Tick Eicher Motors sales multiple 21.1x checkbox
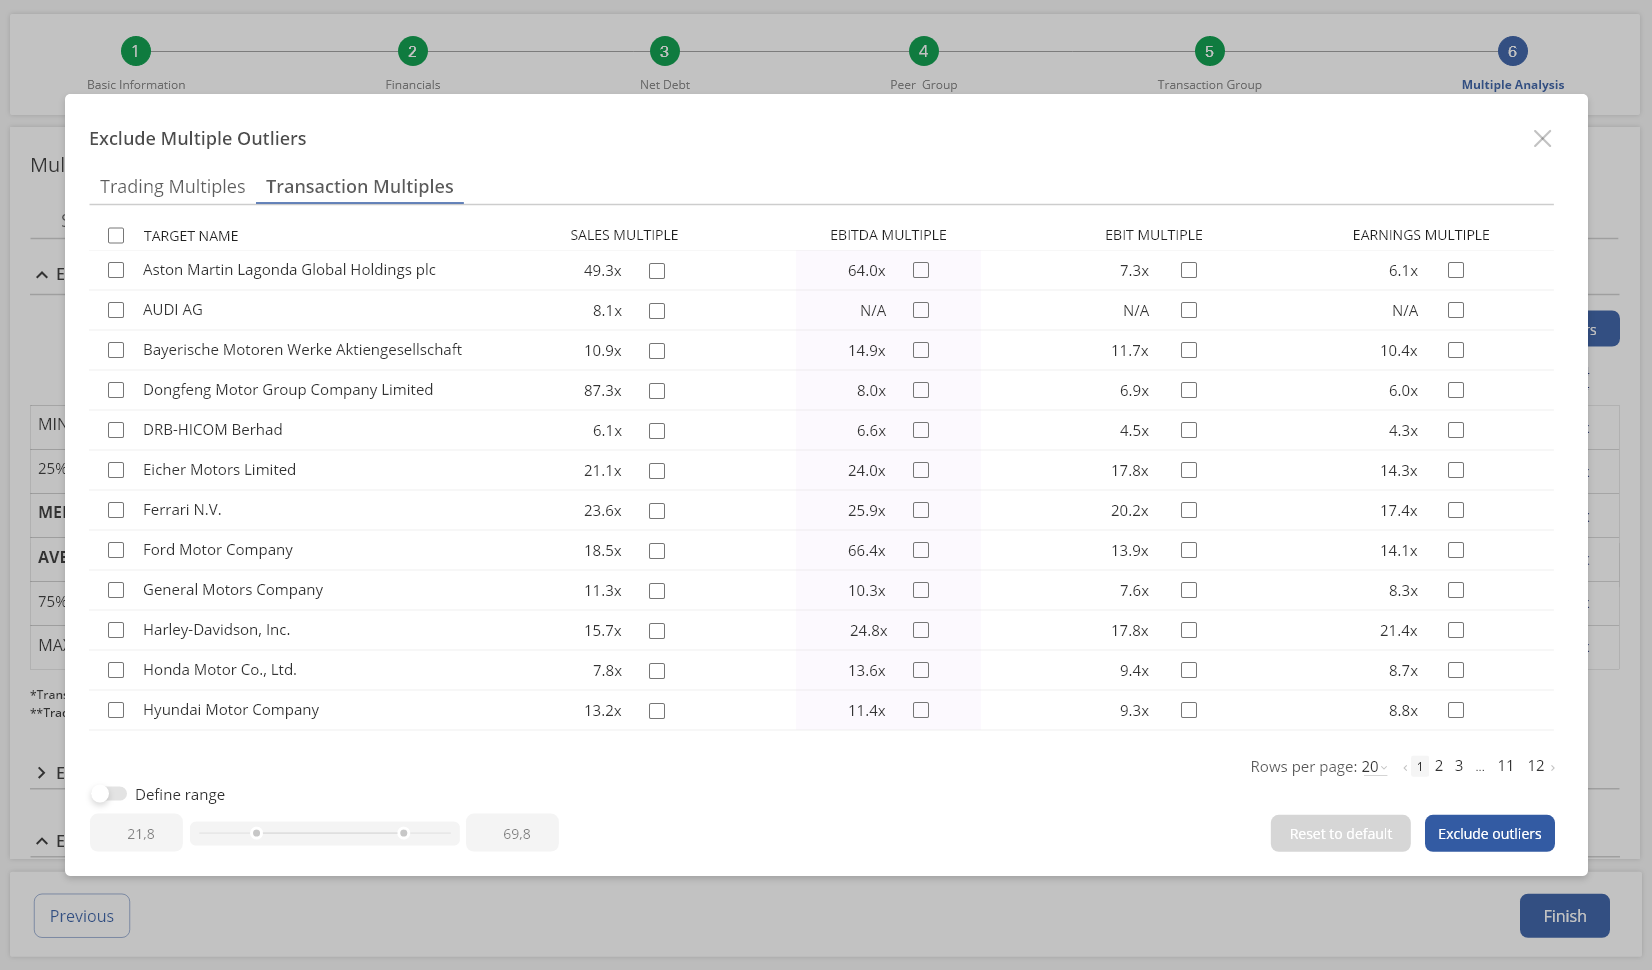 [x=657, y=471]
